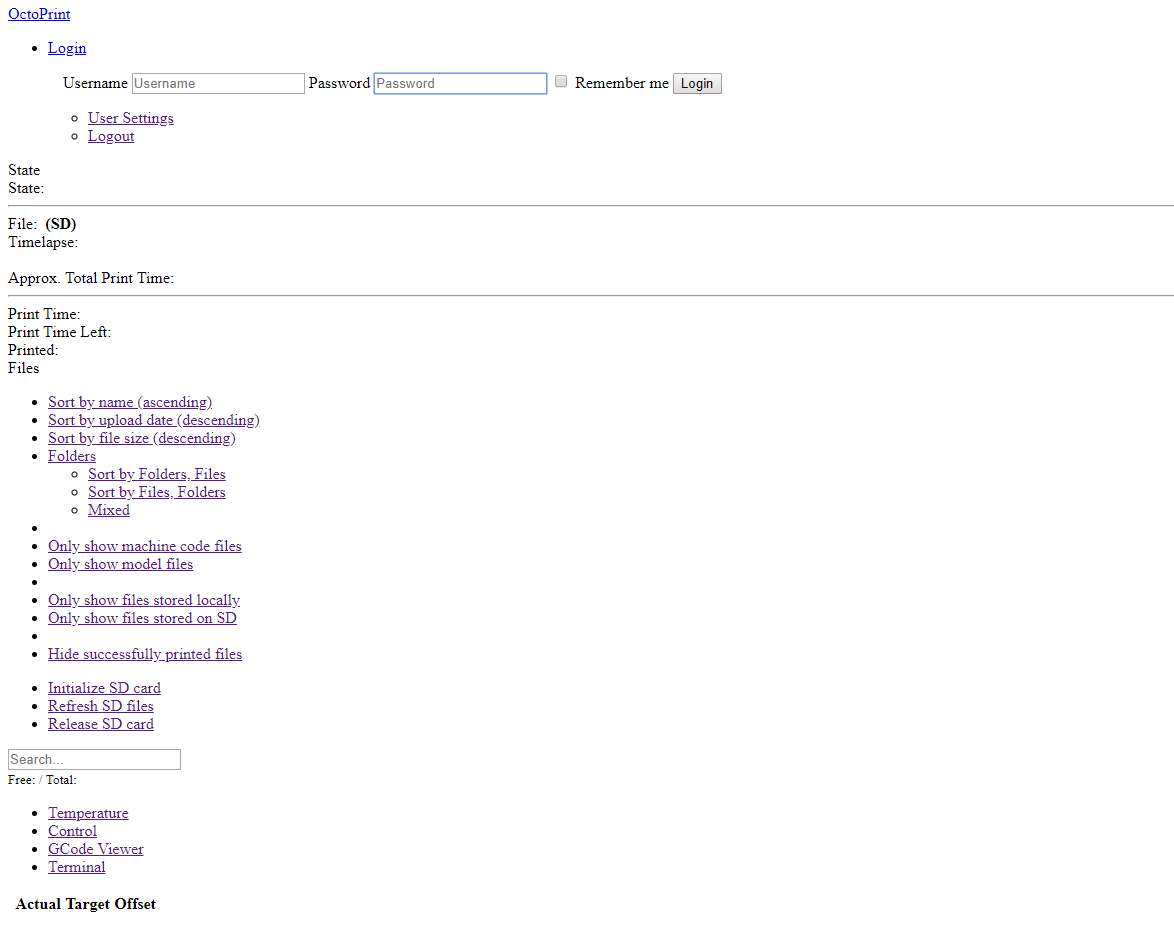Sort by file size (descending)
This screenshot has width=1174, height=940.
(x=142, y=438)
